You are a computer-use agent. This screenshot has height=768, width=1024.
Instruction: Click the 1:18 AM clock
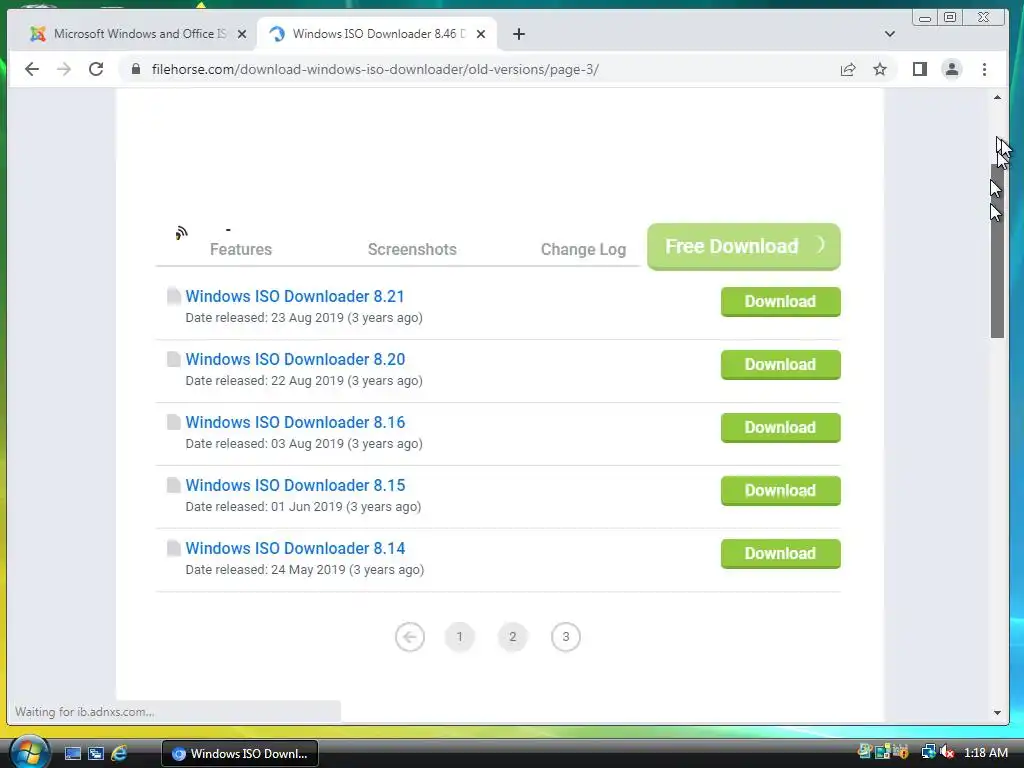click(x=985, y=752)
